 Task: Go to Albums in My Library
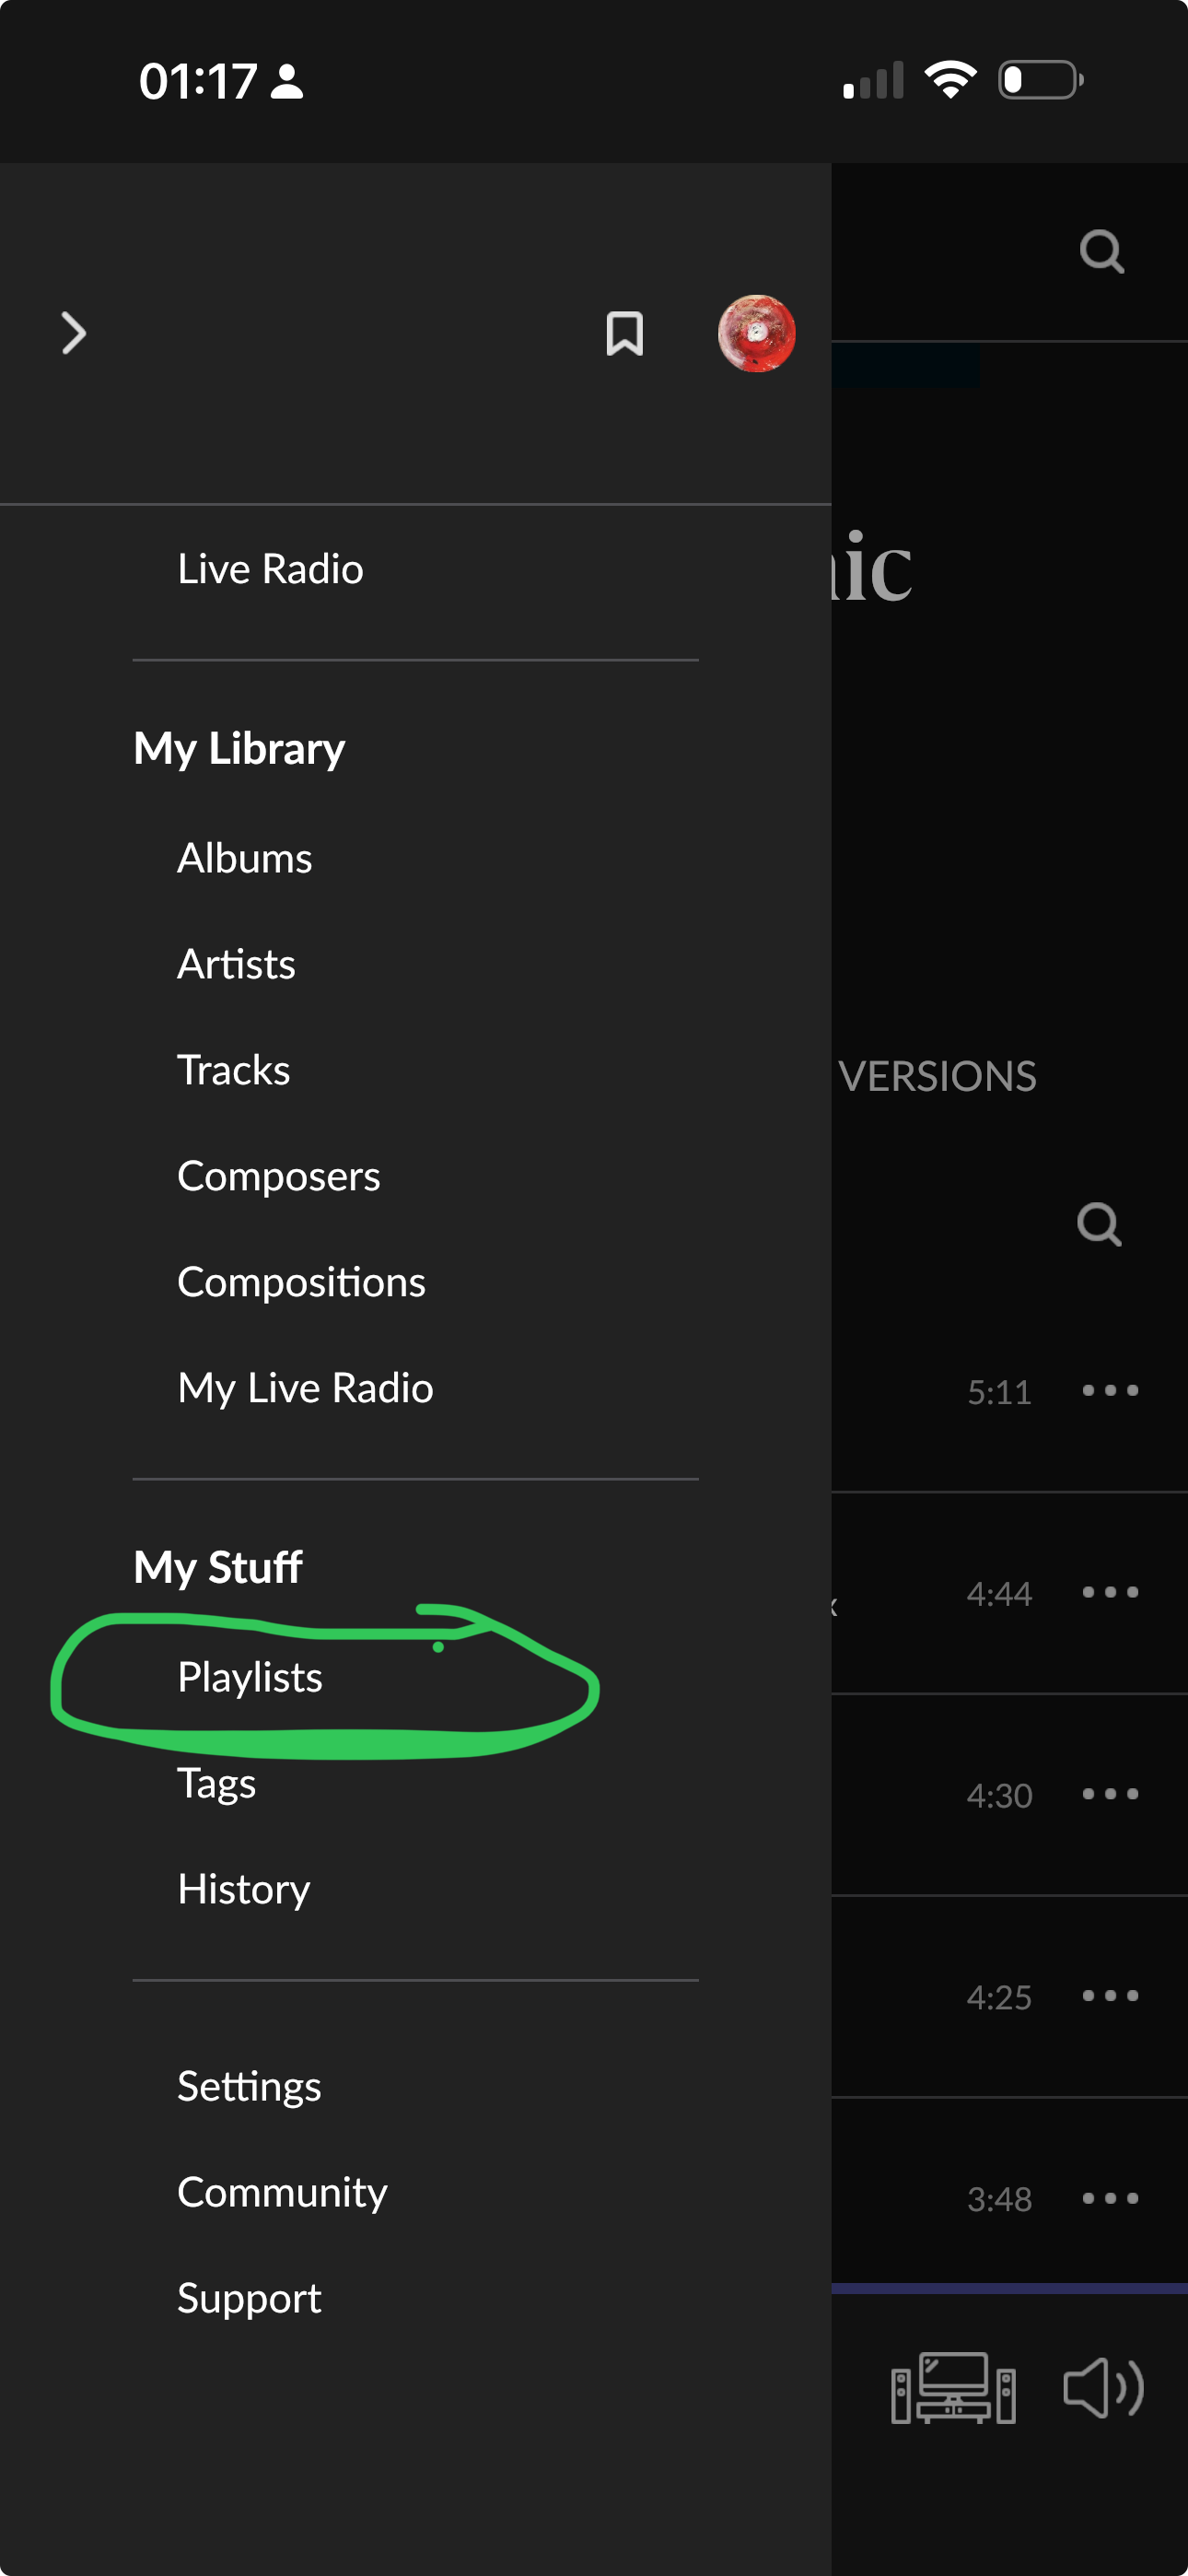point(245,858)
